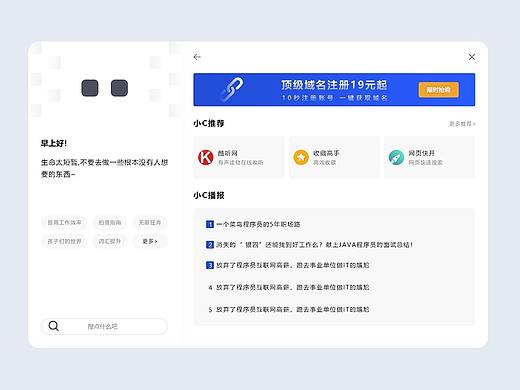Focus the search input field at the bottom

pyautogui.click(x=104, y=326)
